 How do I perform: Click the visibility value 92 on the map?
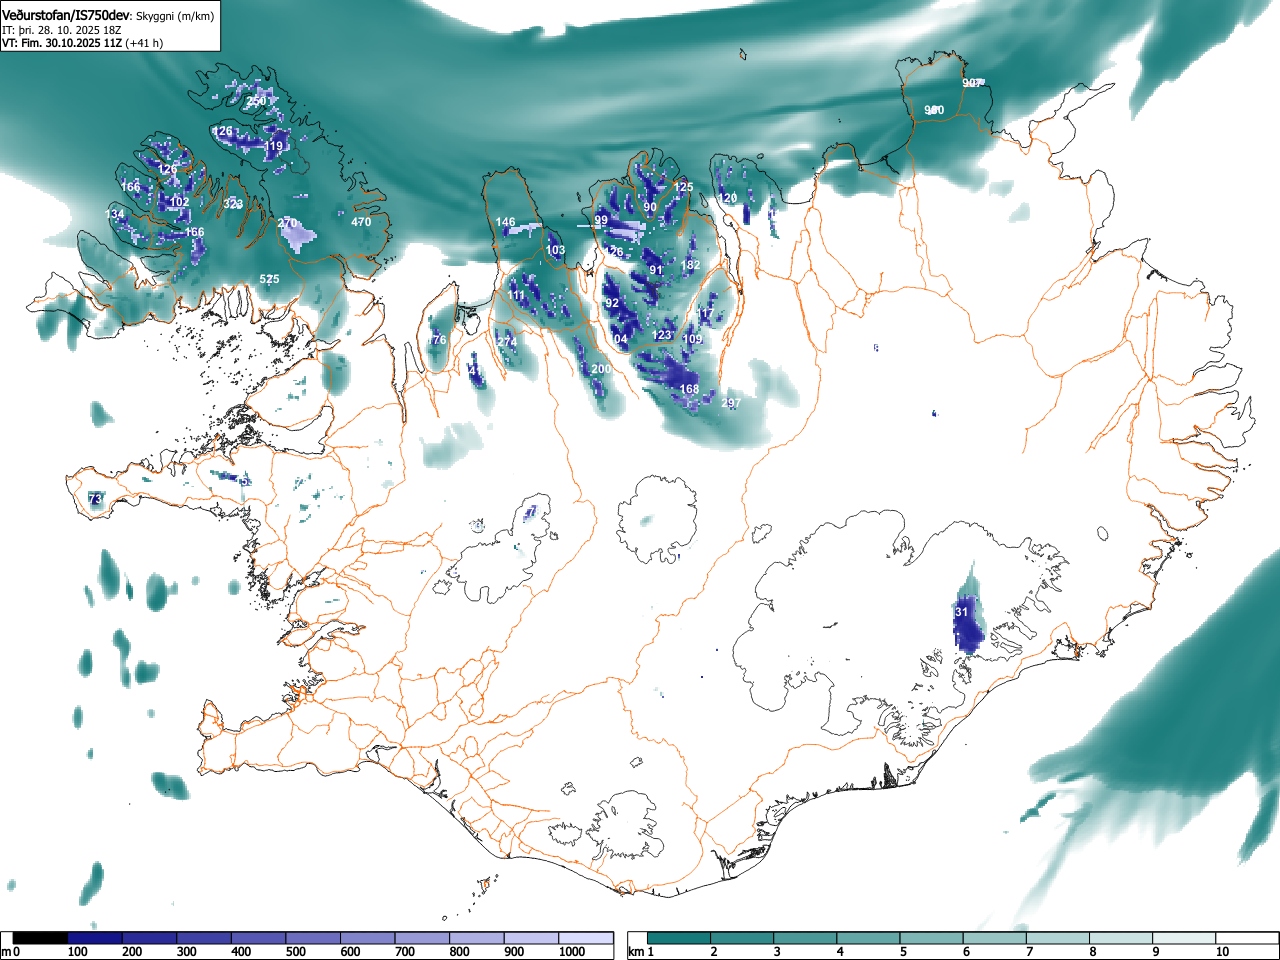(612, 303)
